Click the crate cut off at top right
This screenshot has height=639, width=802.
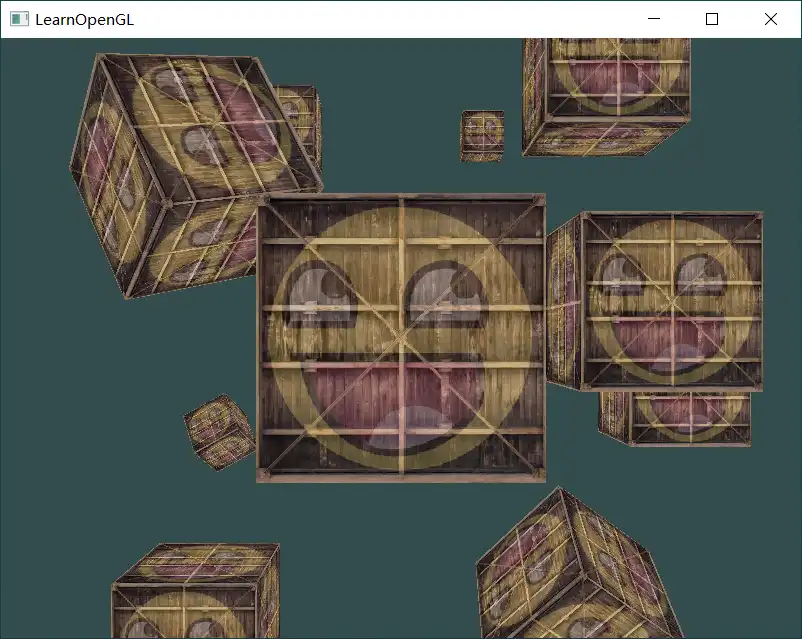click(605, 95)
